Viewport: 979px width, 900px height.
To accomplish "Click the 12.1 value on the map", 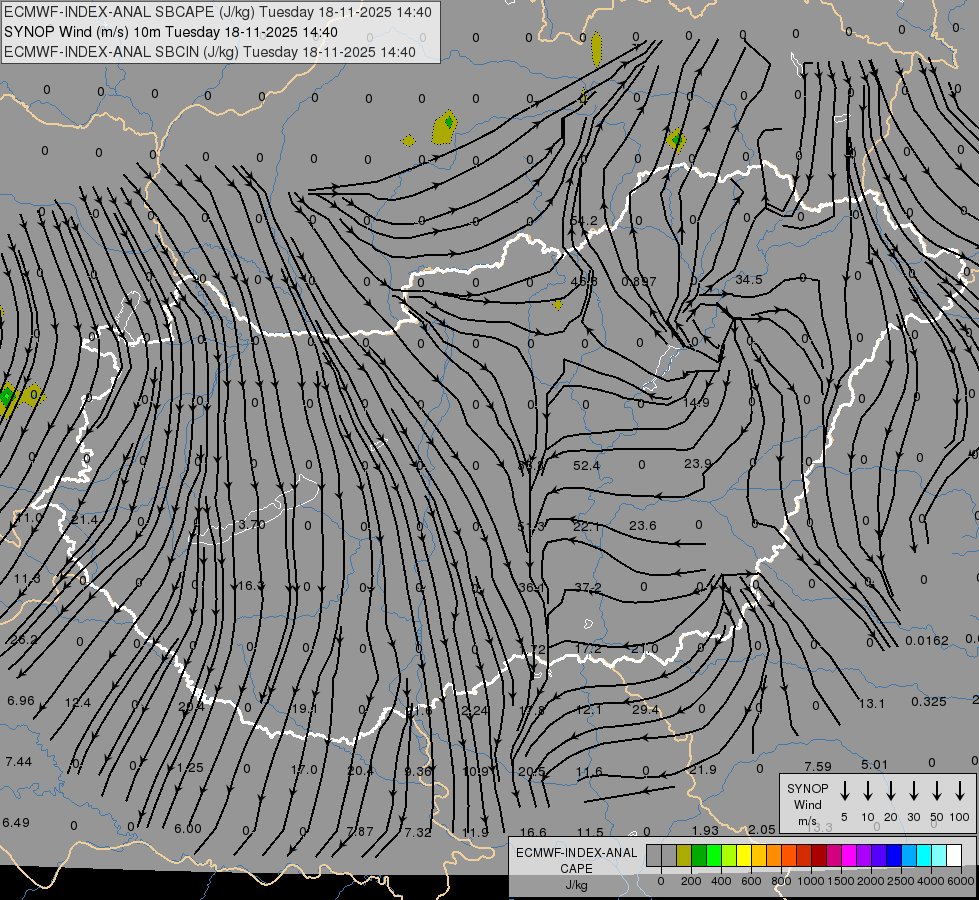I will [589, 710].
